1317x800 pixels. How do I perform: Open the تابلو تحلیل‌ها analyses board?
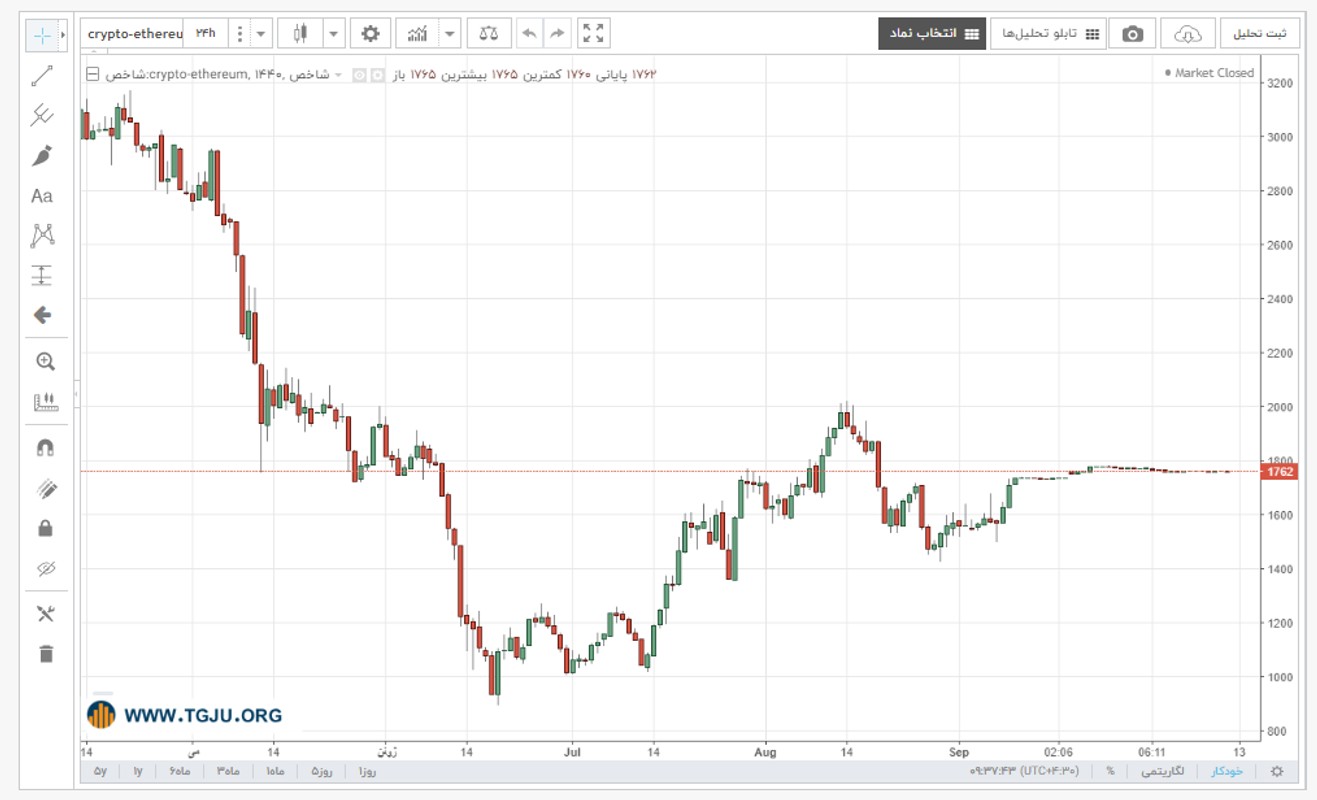coord(1047,34)
